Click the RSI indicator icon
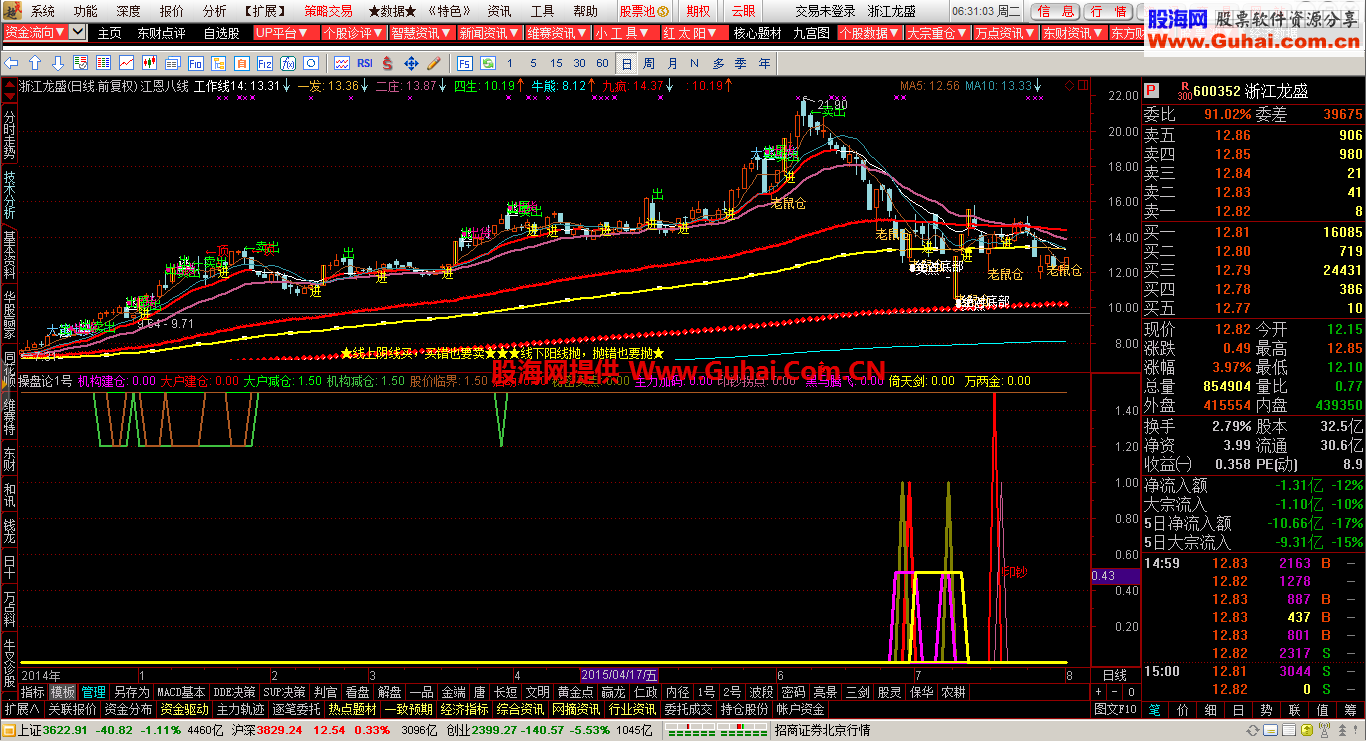1366x741 pixels. (365, 63)
